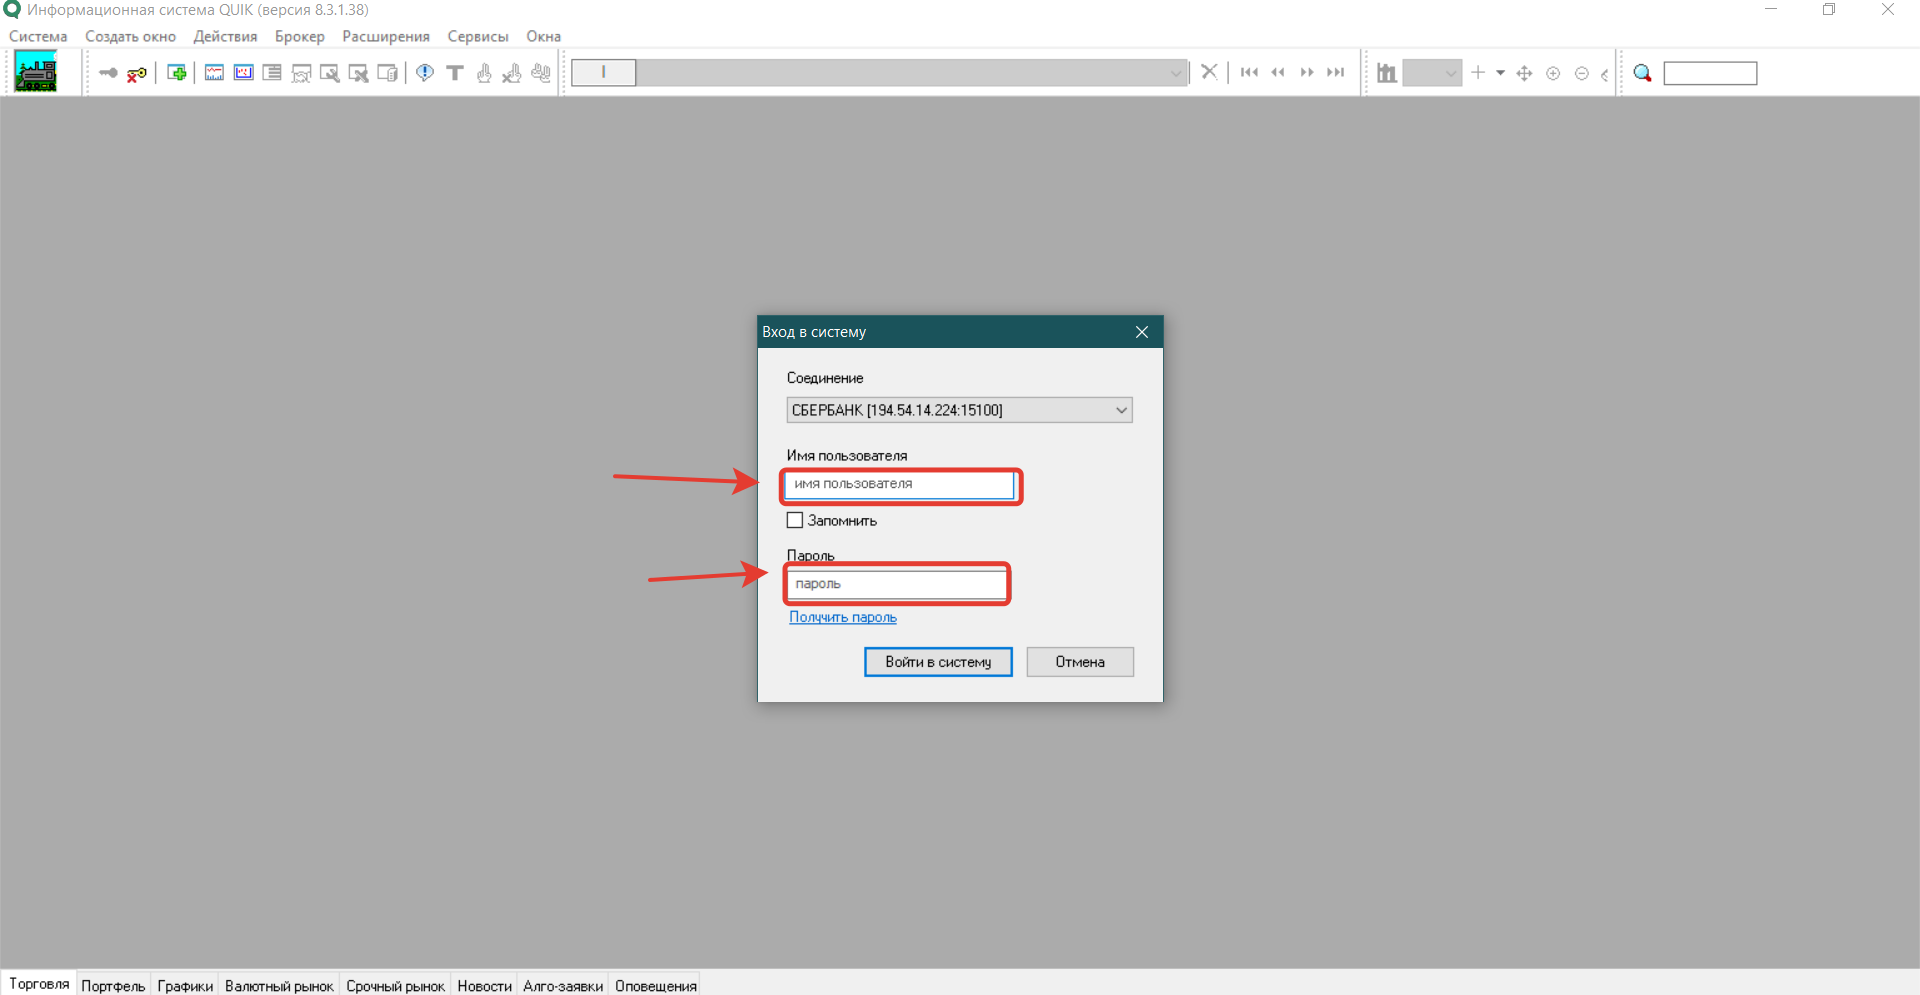This screenshot has width=1920, height=995.
Task: Click the plus crosshair chart icon
Action: click(1478, 72)
